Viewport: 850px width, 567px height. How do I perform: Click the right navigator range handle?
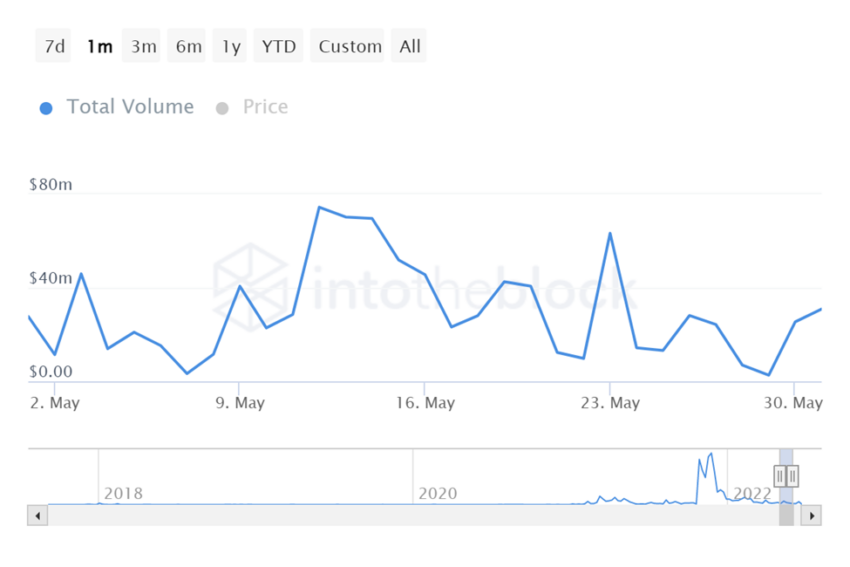tap(792, 476)
